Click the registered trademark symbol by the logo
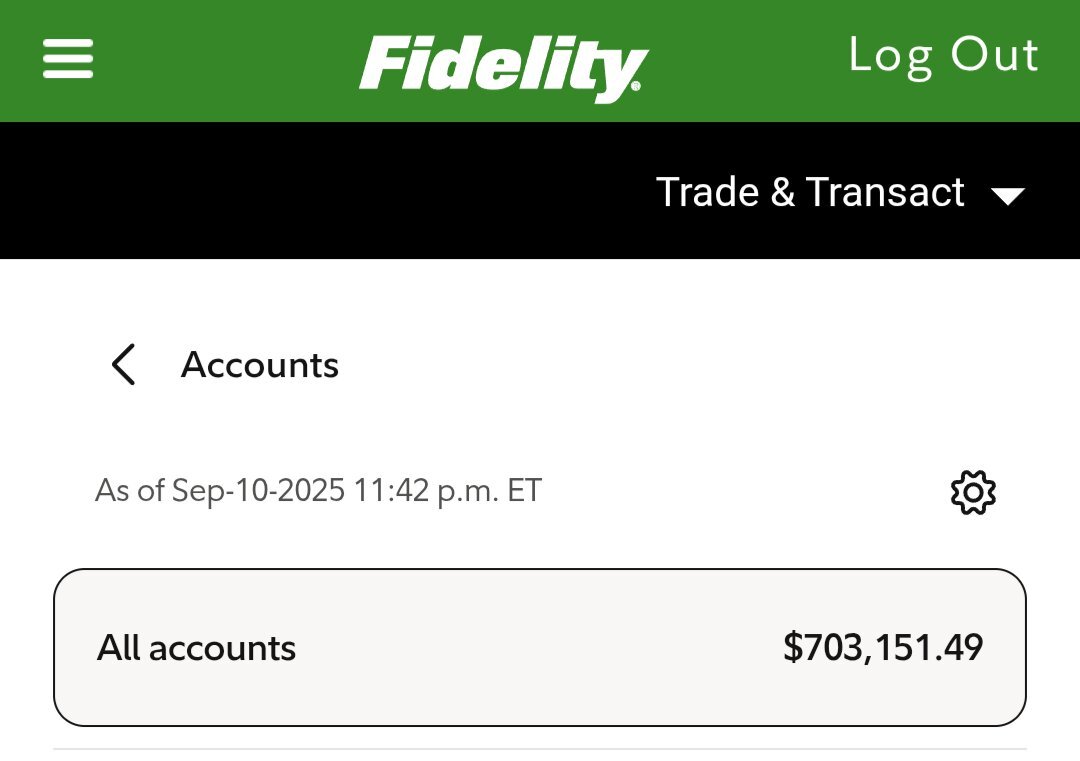Screen dimensions: 1080x761 click(634, 96)
